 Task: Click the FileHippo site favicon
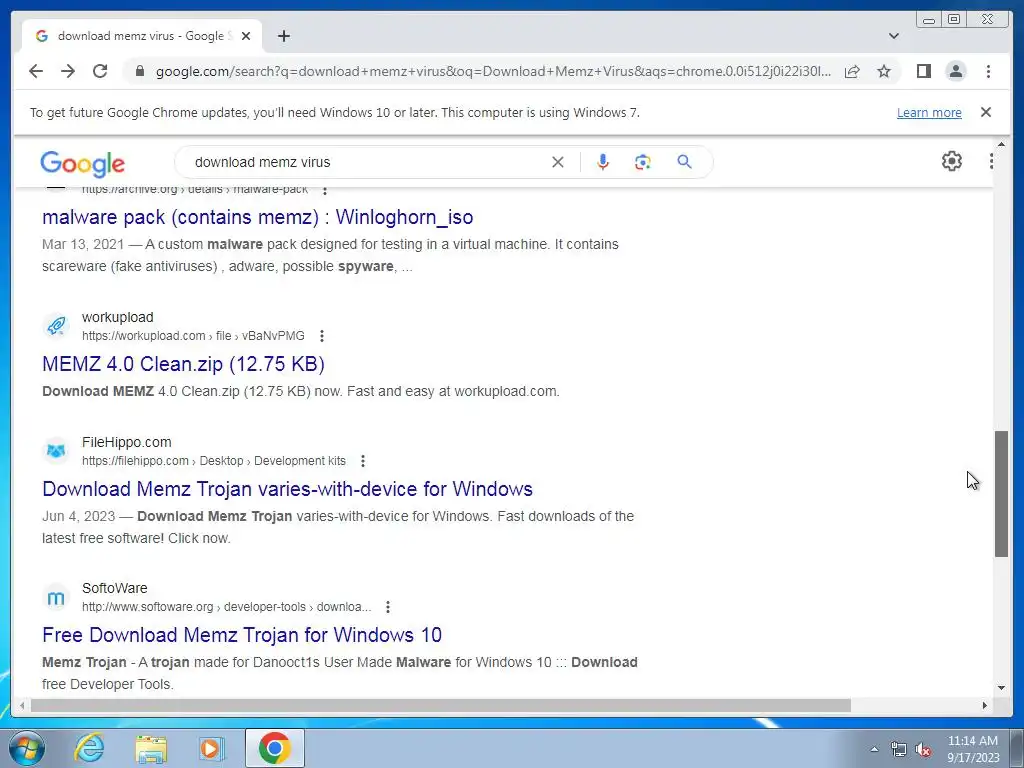pyautogui.click(x=56, y=451)
